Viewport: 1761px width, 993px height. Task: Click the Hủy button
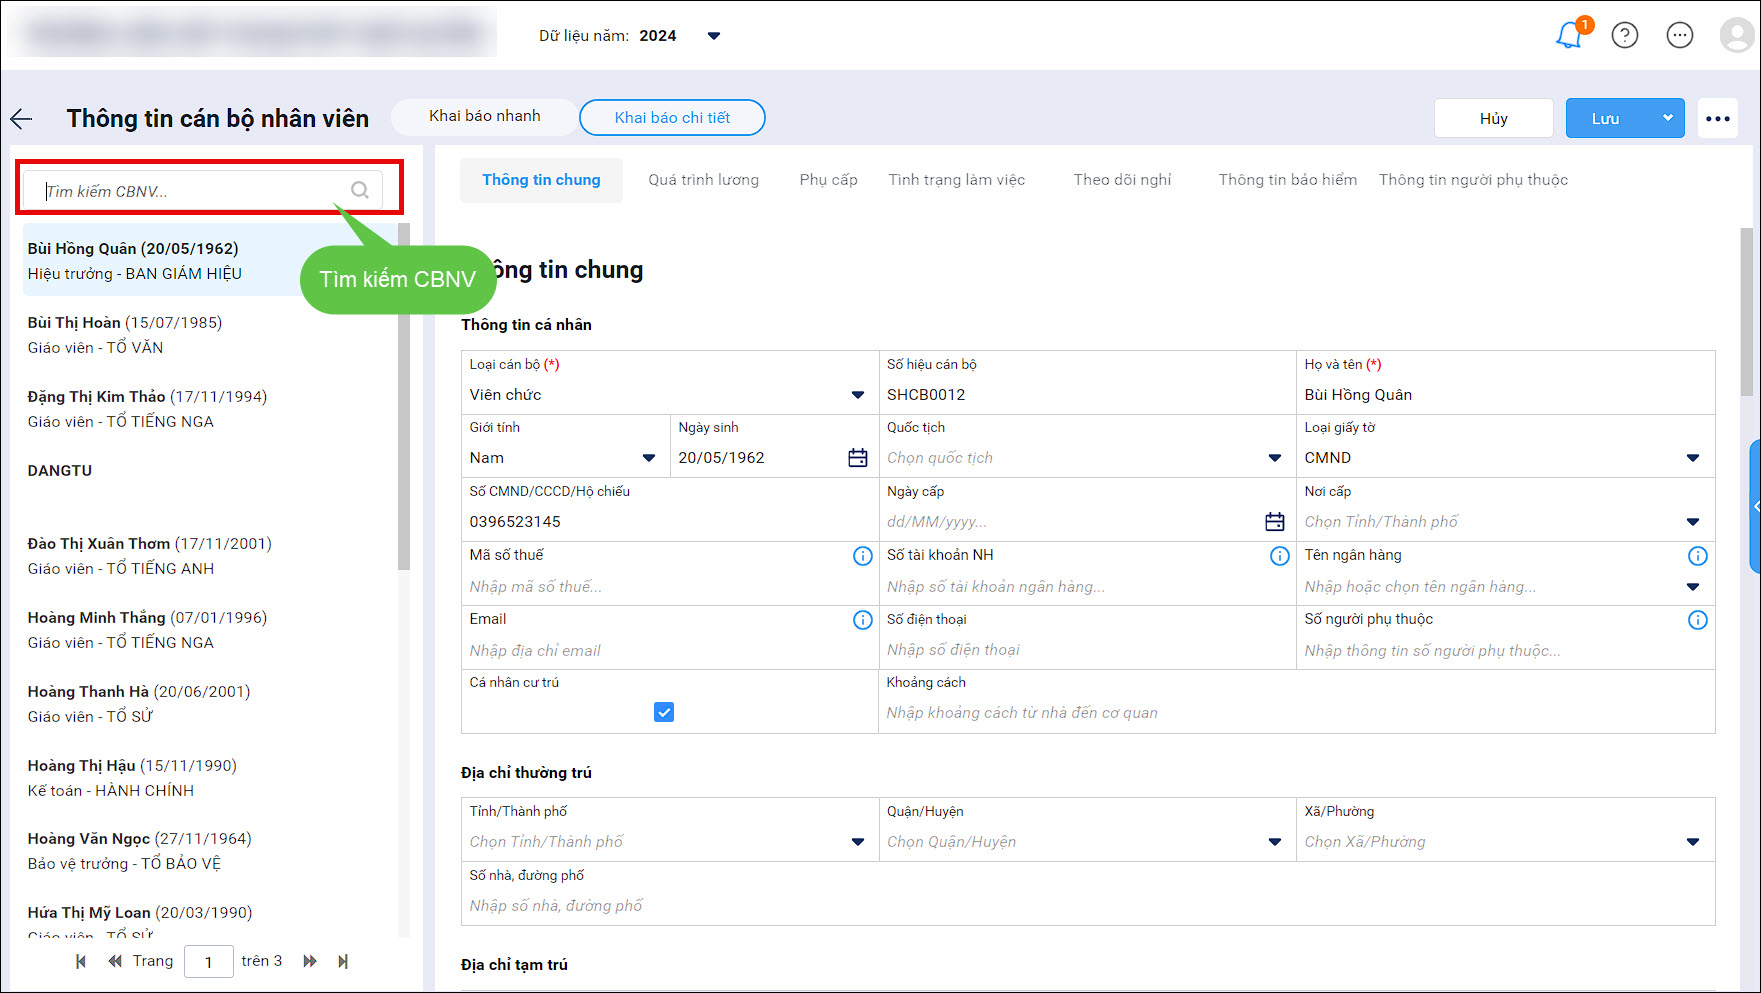point(1493,118)
